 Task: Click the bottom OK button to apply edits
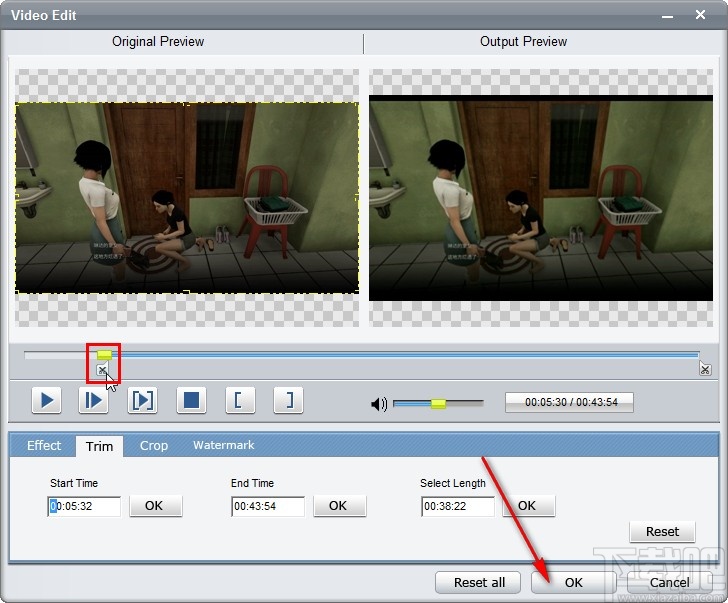tap(574, 583)
